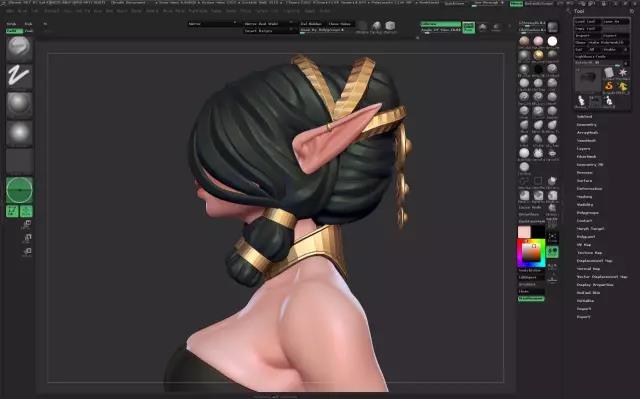Expand the Morph Target section
Image resolution: width=640 pixels, height=399 pixels.
(x=590, y=229)
